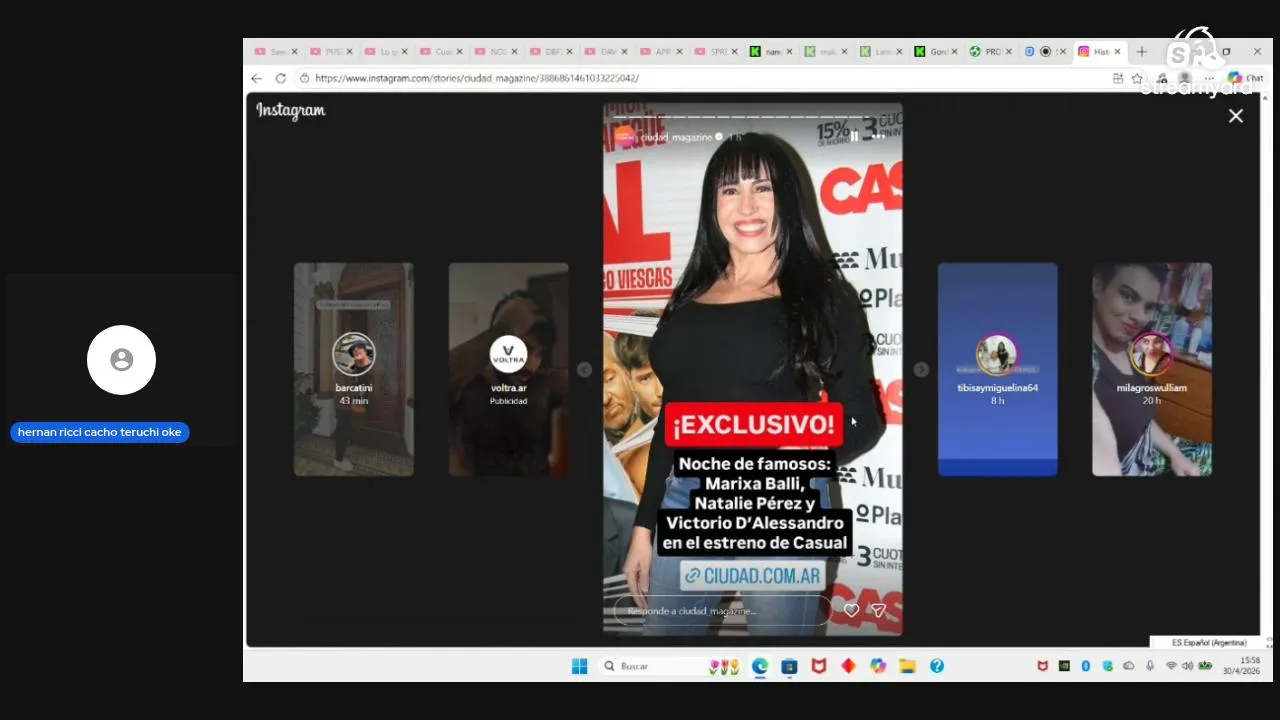
Task: Reload the browser page
Action: [280, 78]
